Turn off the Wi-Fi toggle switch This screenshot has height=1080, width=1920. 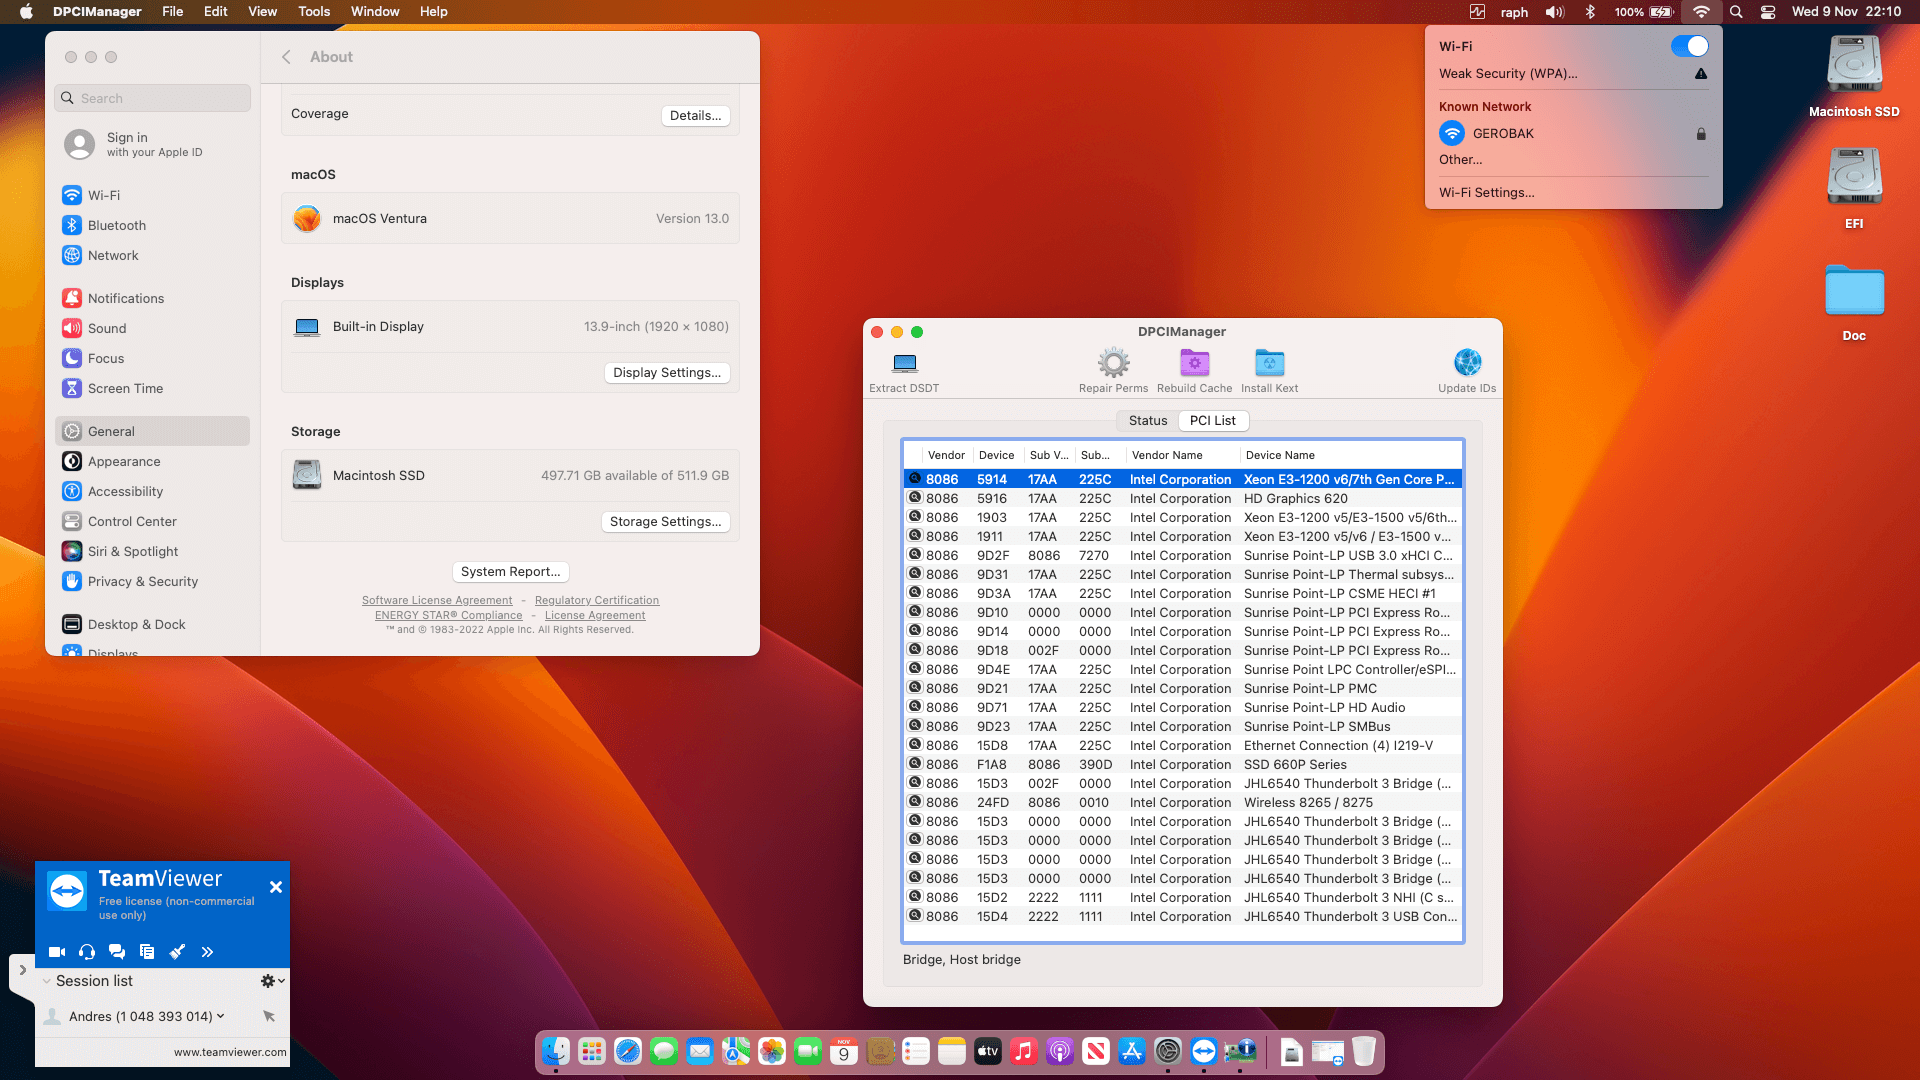1690,46
